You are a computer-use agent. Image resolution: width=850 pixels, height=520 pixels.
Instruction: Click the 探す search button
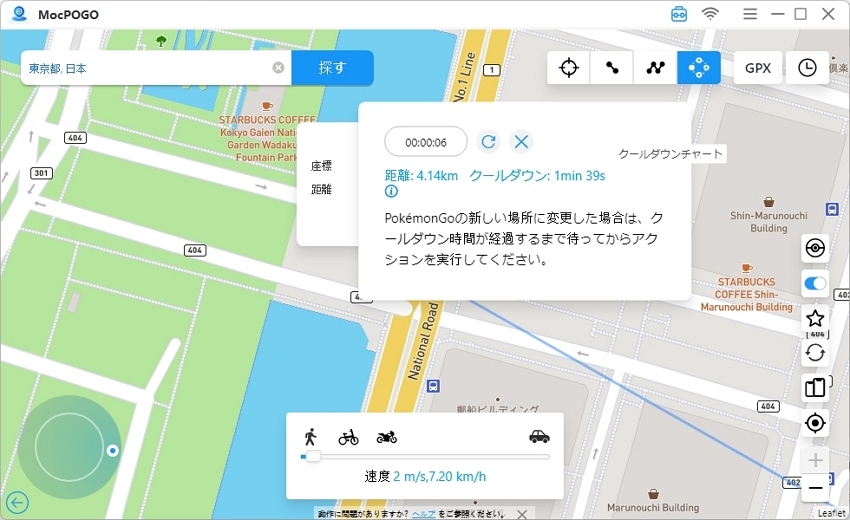coord(332,68)
